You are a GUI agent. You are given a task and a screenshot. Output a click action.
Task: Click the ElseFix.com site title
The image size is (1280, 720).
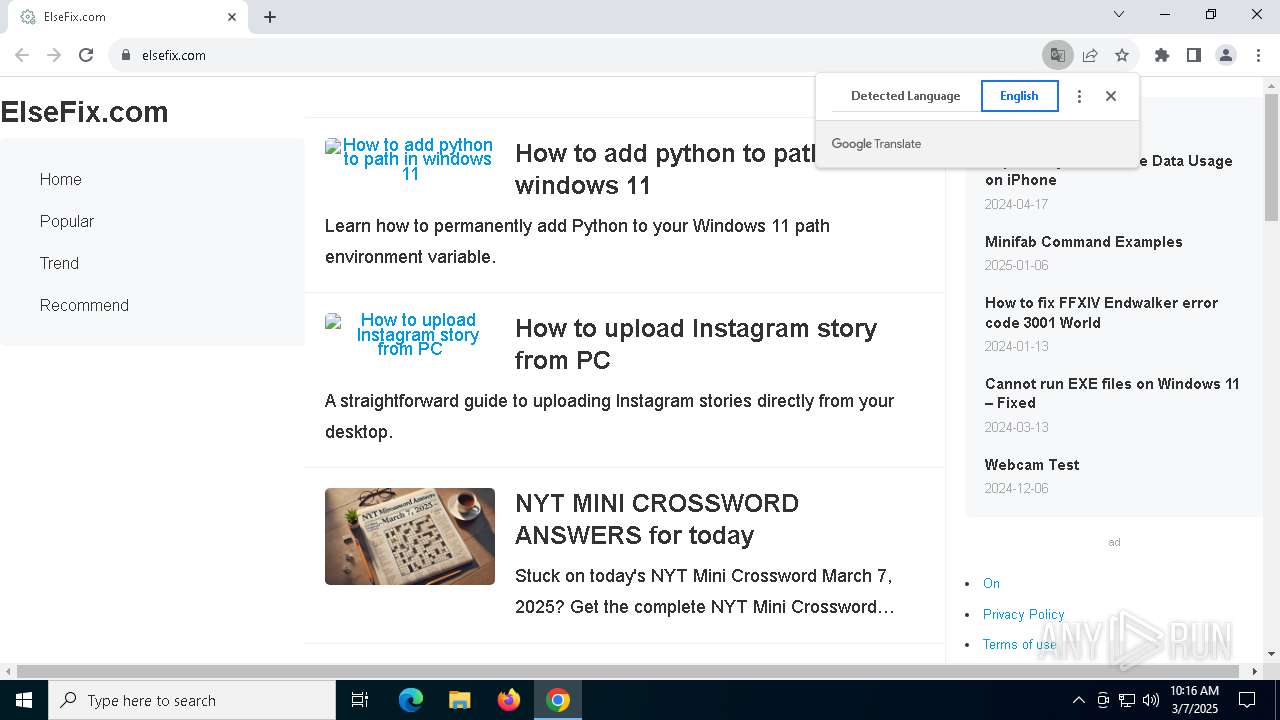click(84, 112)
